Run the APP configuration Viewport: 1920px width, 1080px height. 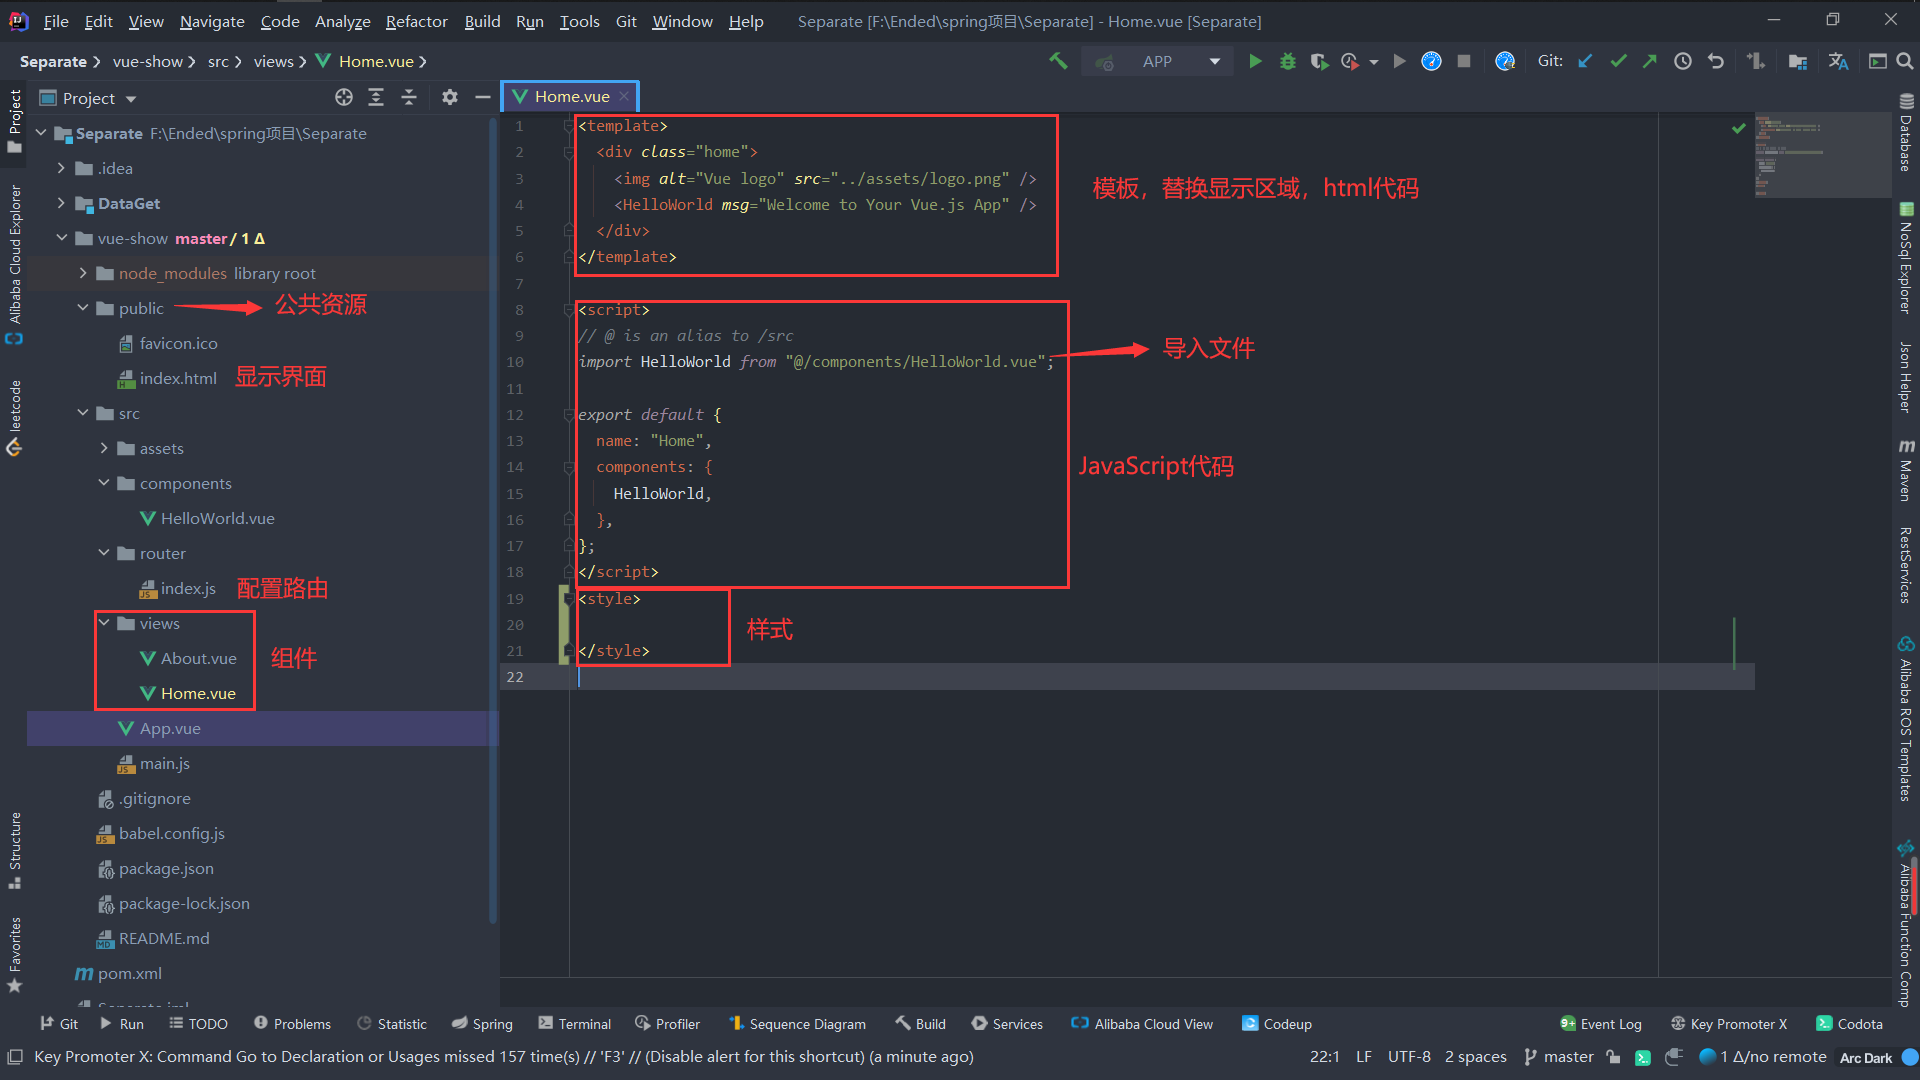tap(1255, 61)
